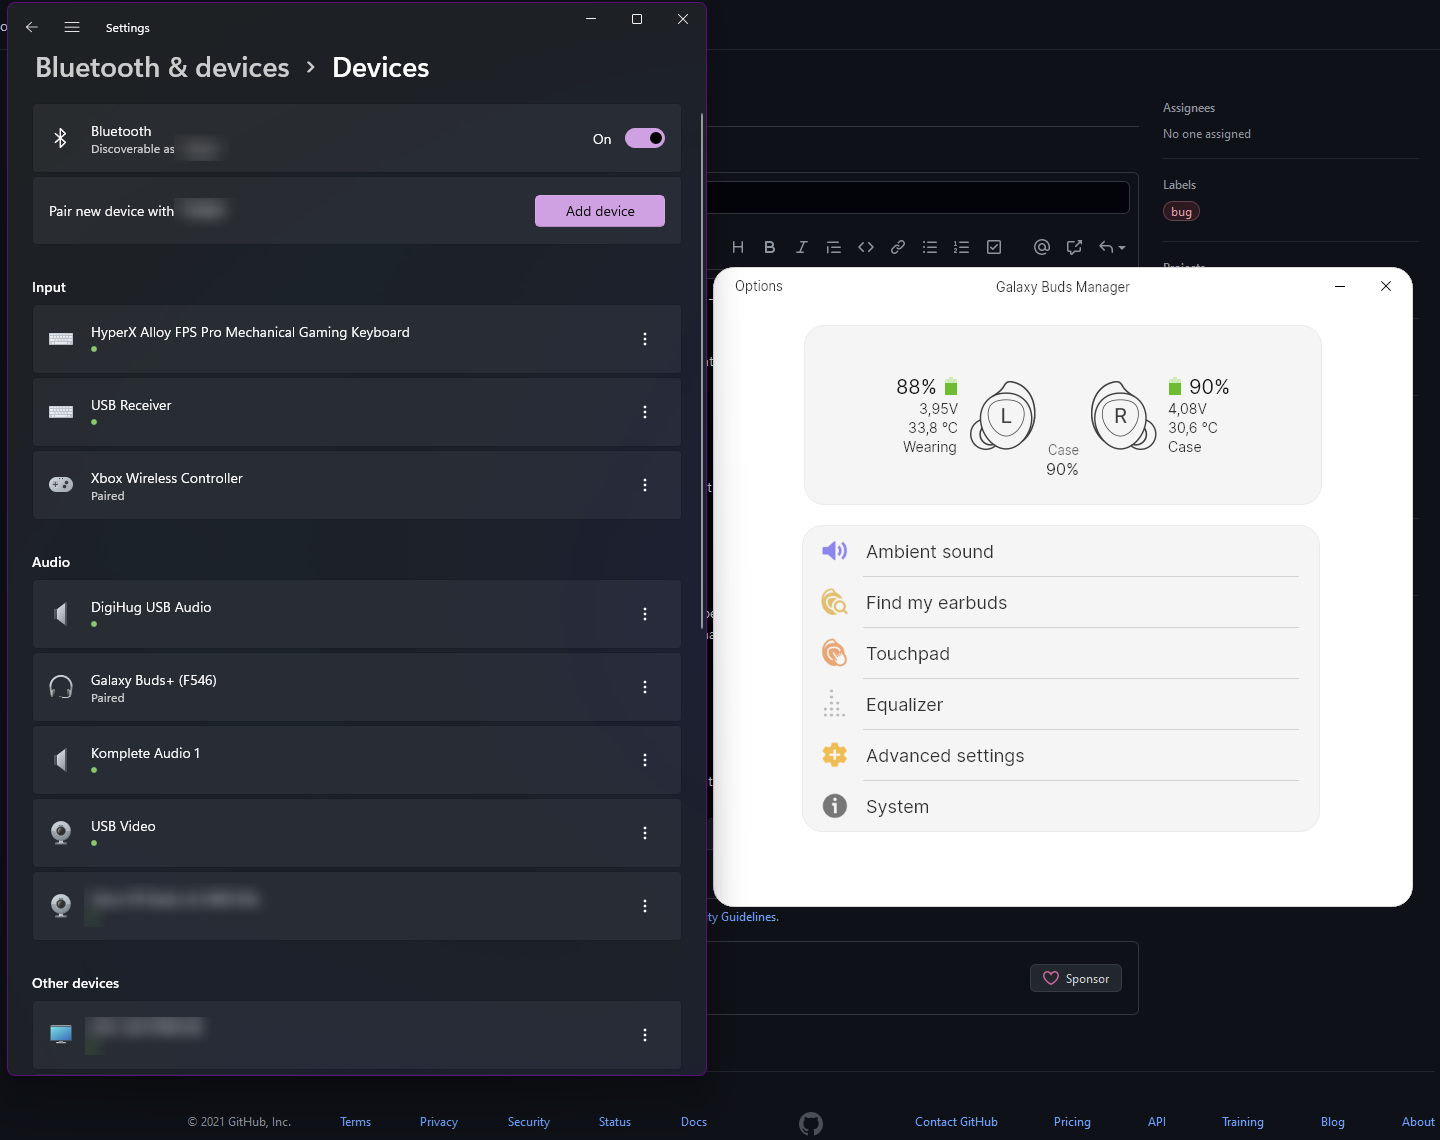Open more options for USB Receiver
Viewport: 1440px width, 1140px height.
645,412
